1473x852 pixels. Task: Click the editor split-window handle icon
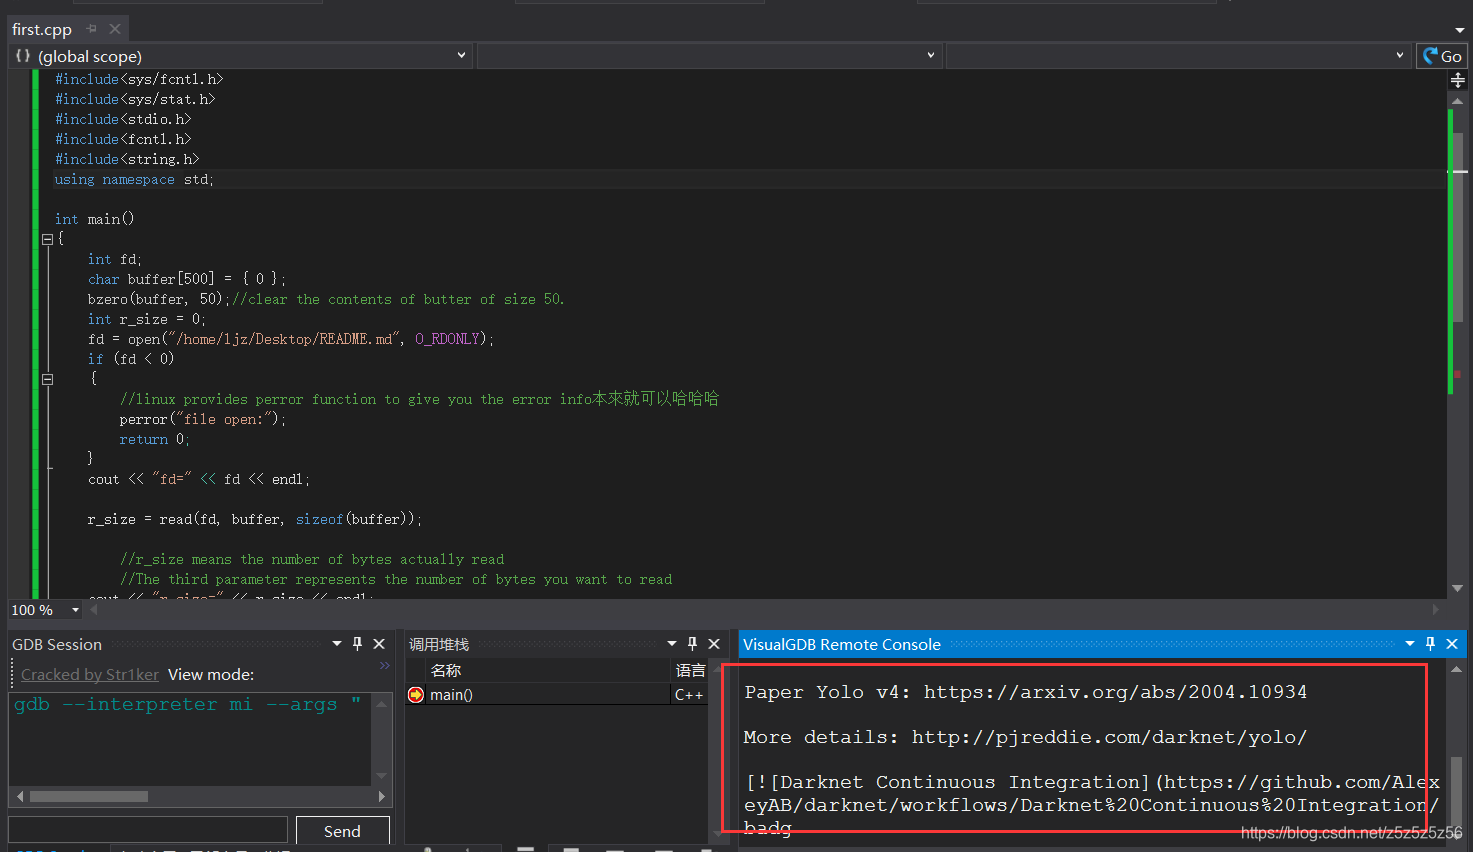(1458, 80)
